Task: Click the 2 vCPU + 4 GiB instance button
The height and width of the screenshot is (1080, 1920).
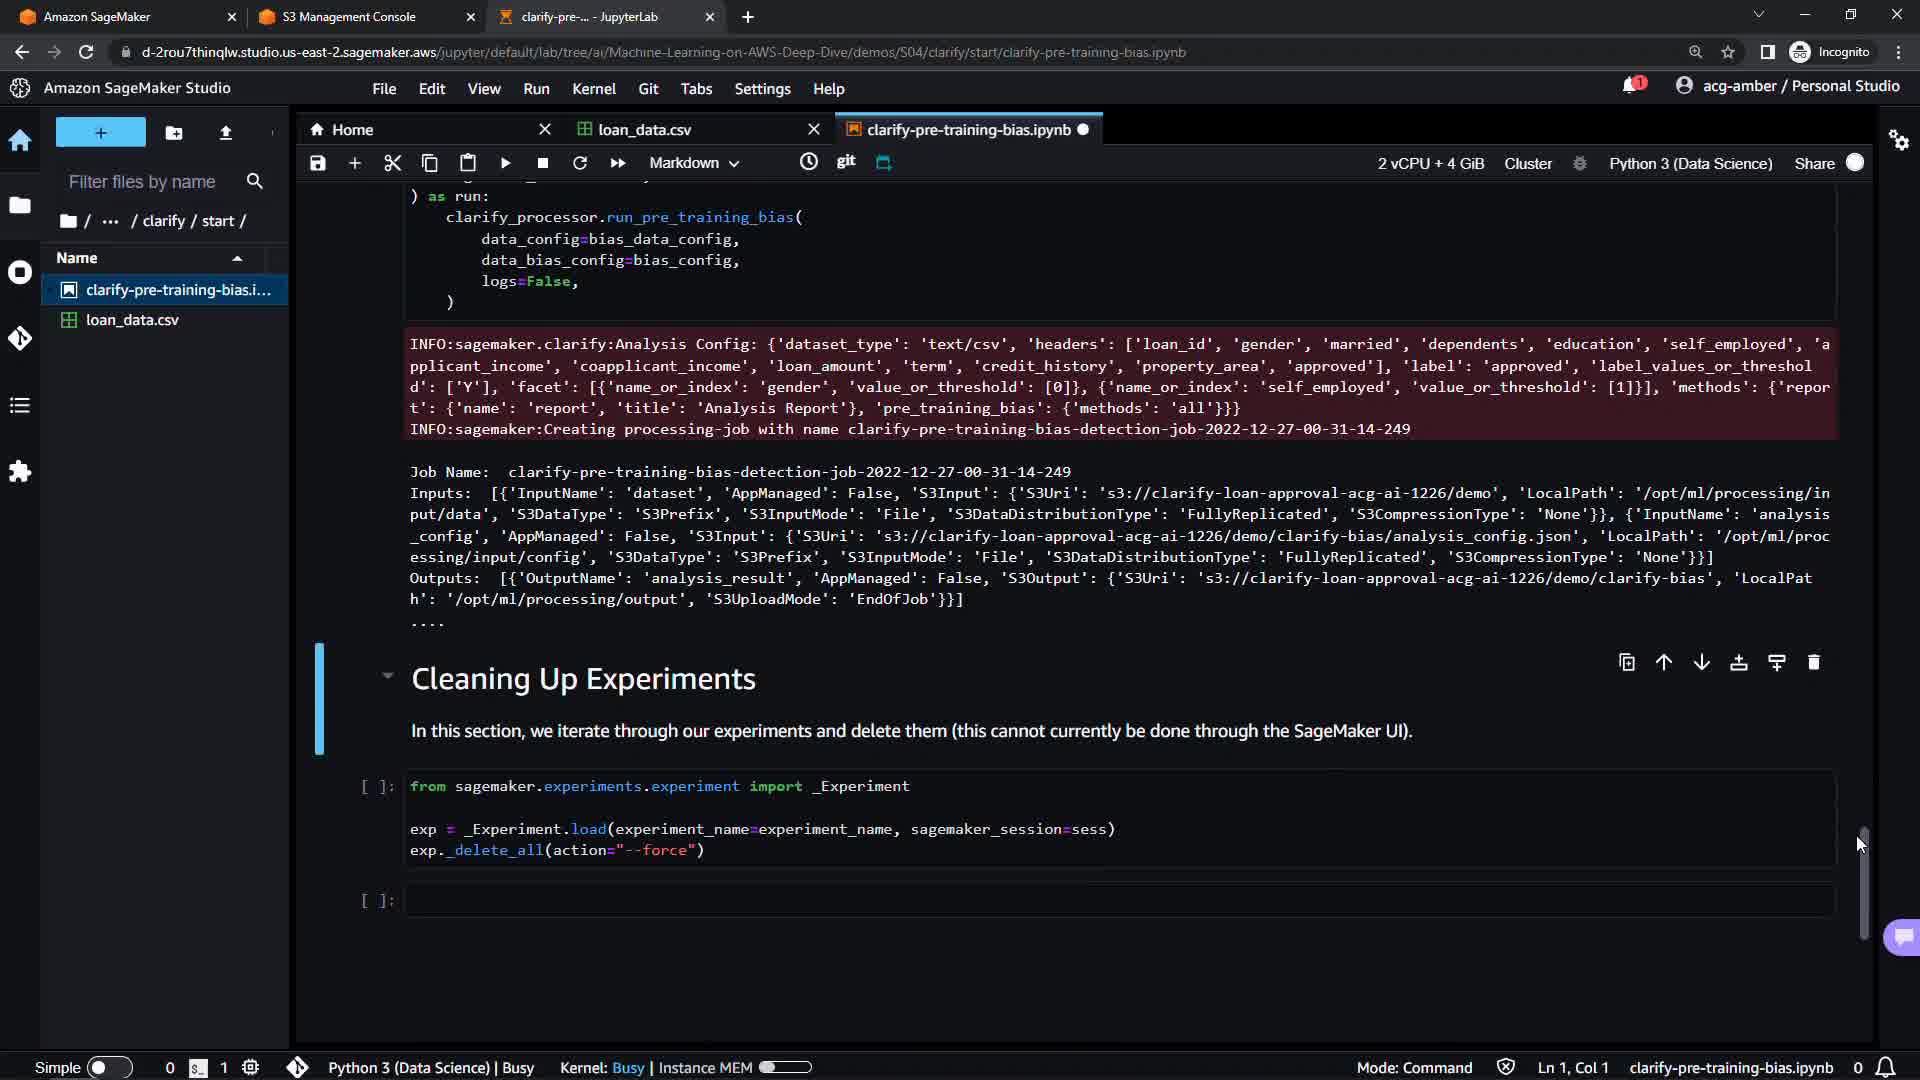Action: pos(1430,163)
